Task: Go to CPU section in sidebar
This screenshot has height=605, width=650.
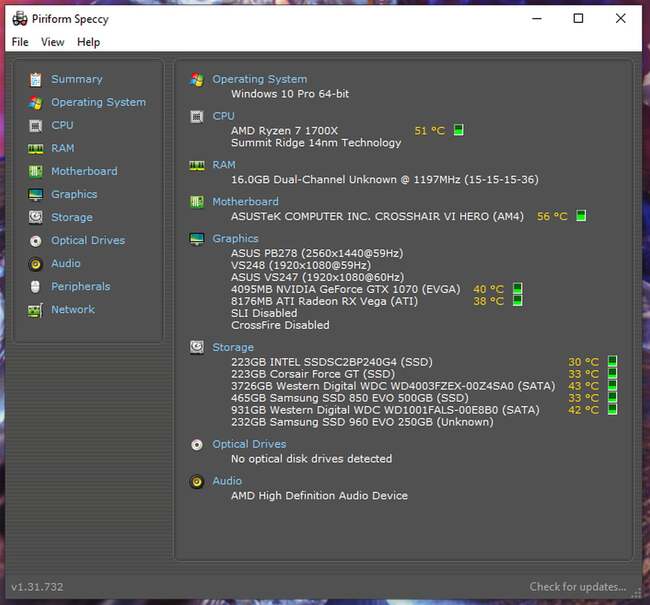Action: pos(62,125)
